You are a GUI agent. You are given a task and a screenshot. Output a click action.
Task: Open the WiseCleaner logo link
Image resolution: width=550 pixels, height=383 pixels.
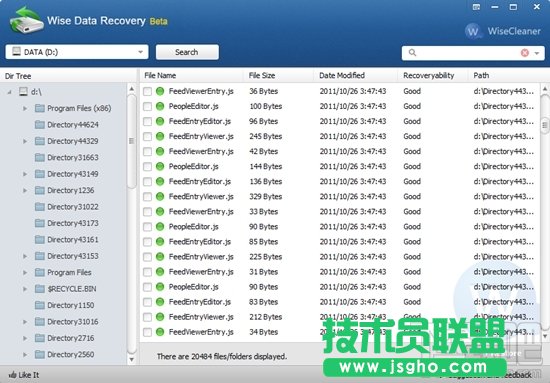(x=502, y=31)
